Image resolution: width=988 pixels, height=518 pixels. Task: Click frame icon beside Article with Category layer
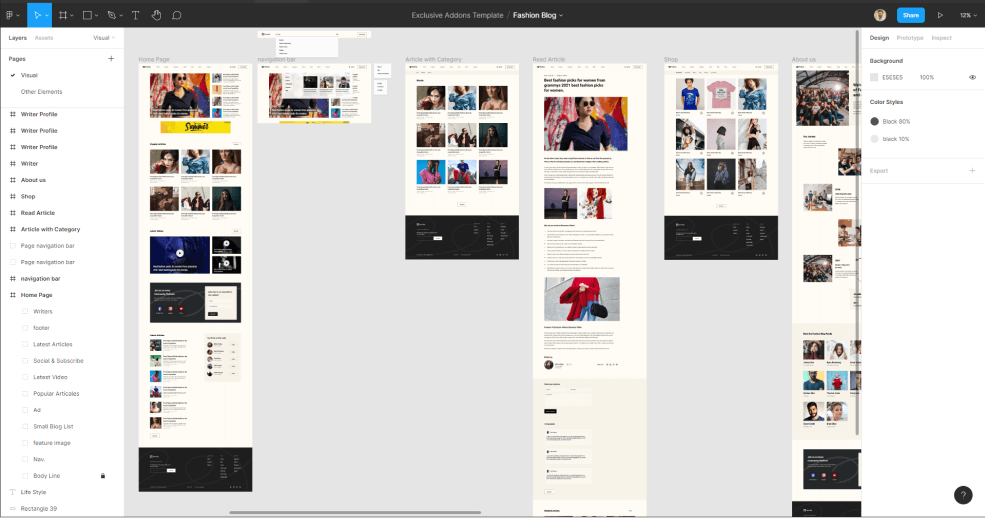[x=13, y=229]
